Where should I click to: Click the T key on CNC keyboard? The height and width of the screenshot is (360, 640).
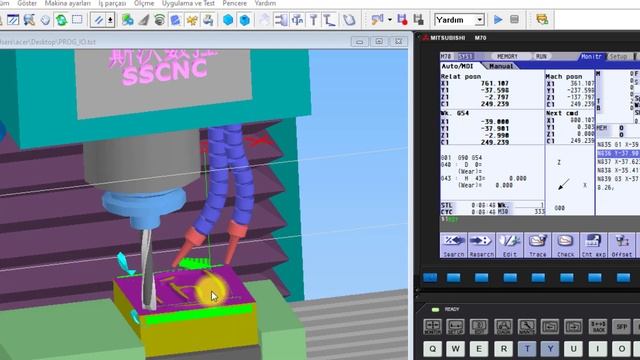click(527, 349)
